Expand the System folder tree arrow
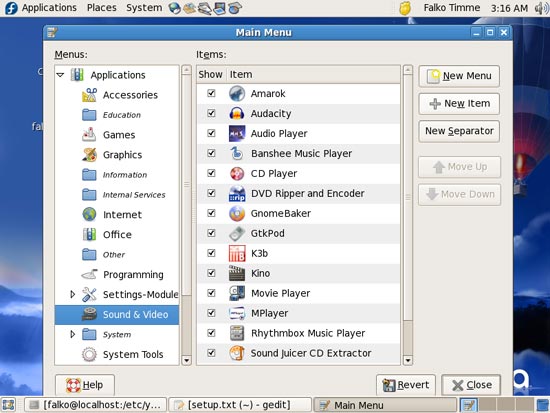Screen dimensions: 550x413 point(72,334)
